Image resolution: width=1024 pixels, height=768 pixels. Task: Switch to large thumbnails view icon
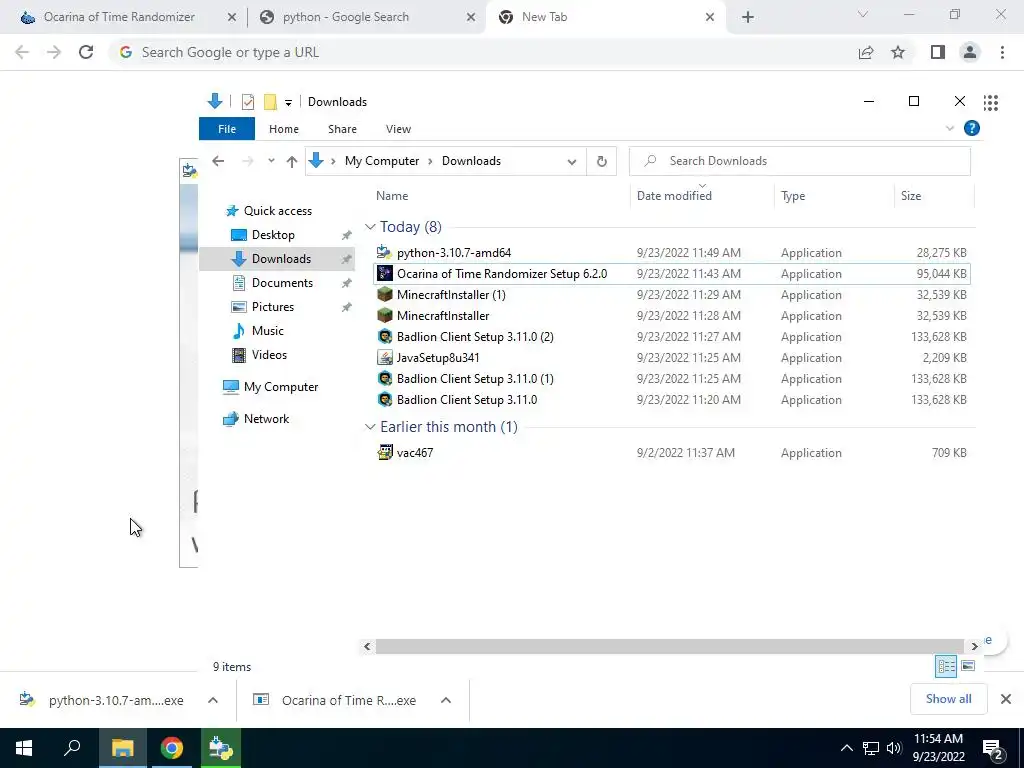[968, 666]
